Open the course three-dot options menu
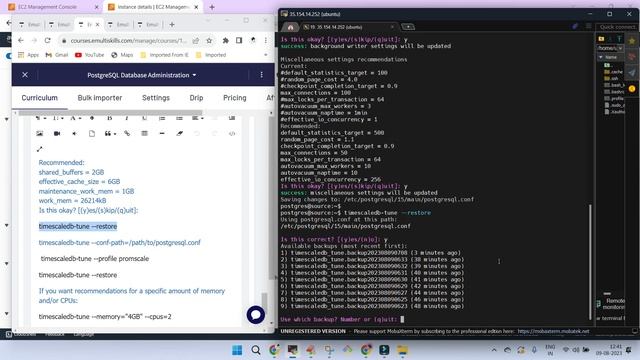640x360 pixels. pos(262,75)
